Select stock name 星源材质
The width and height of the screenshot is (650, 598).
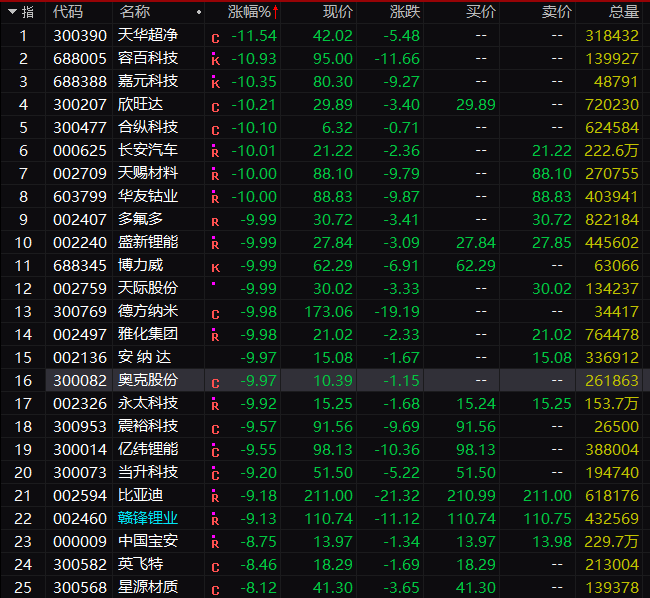click(x=148, y=587)
